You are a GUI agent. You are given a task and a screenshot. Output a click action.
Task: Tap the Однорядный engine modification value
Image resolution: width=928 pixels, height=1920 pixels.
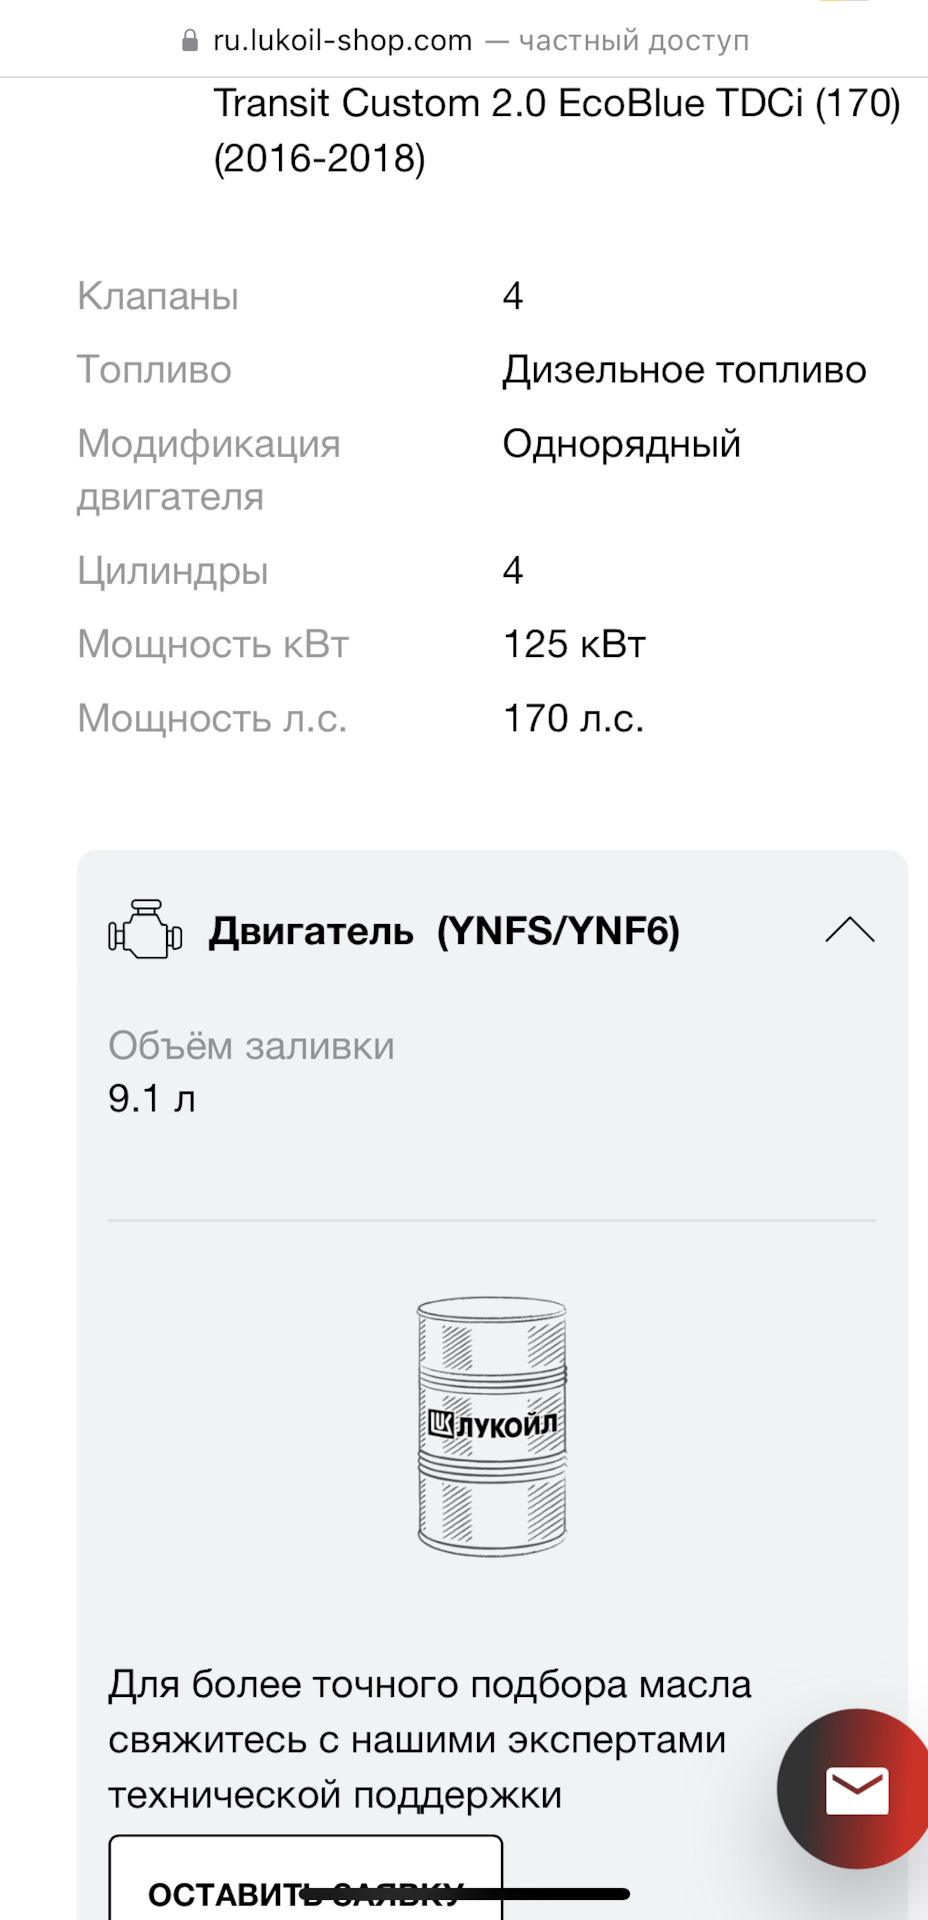coord(621,444)
